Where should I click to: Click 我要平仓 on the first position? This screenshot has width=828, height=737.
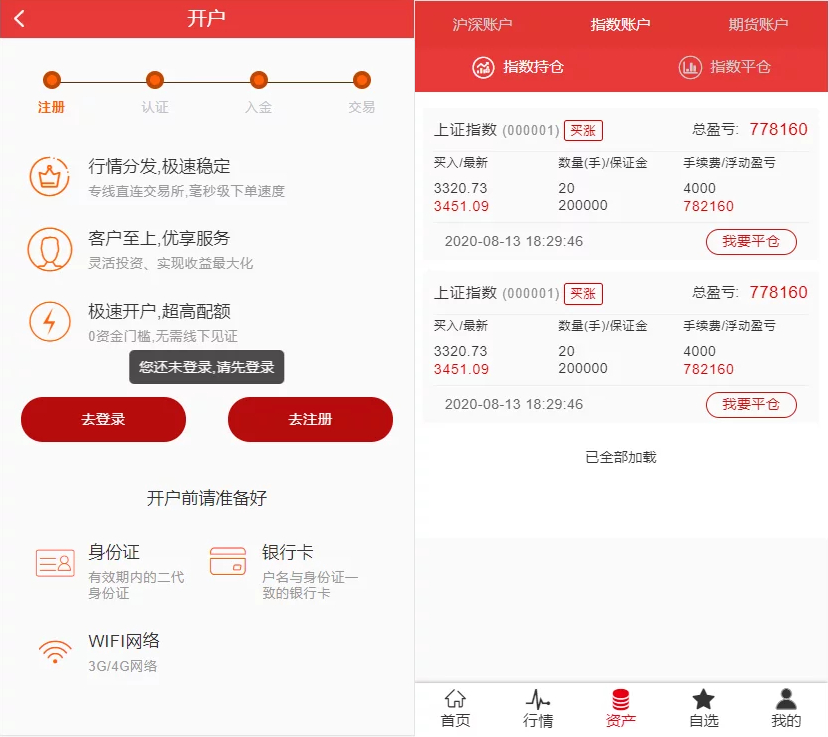click(751, 241)
